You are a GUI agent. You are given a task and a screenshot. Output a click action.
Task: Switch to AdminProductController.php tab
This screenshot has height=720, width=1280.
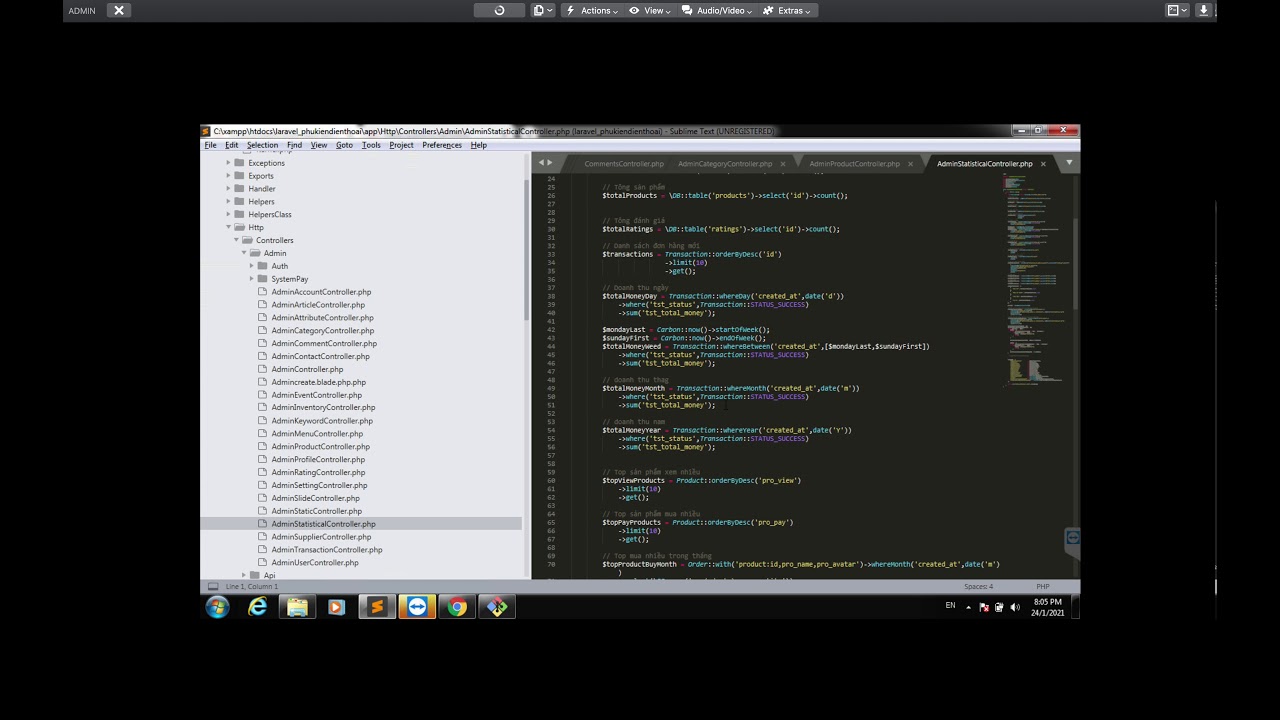click(854, 164)
